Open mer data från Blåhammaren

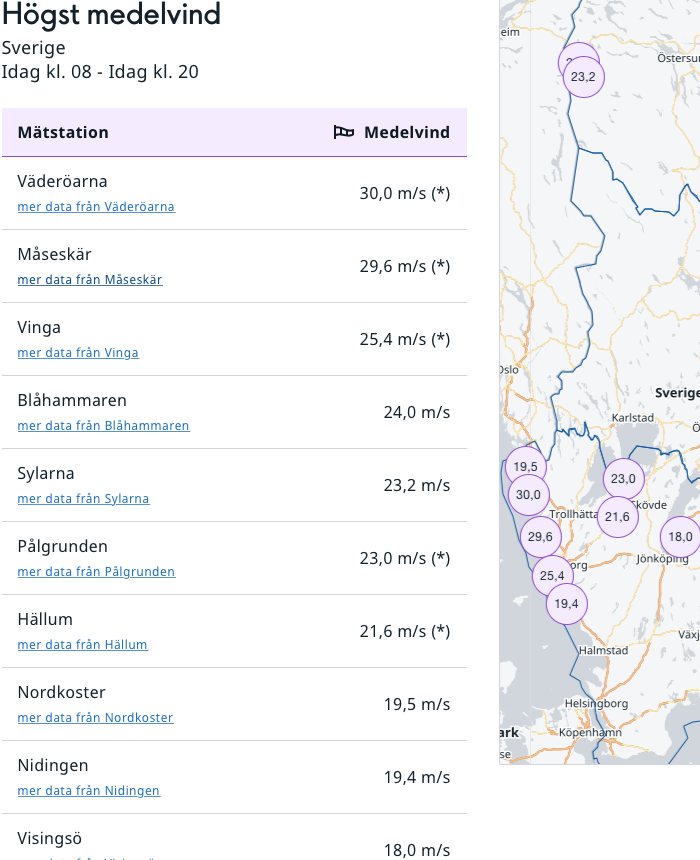[x=103, y=426]
